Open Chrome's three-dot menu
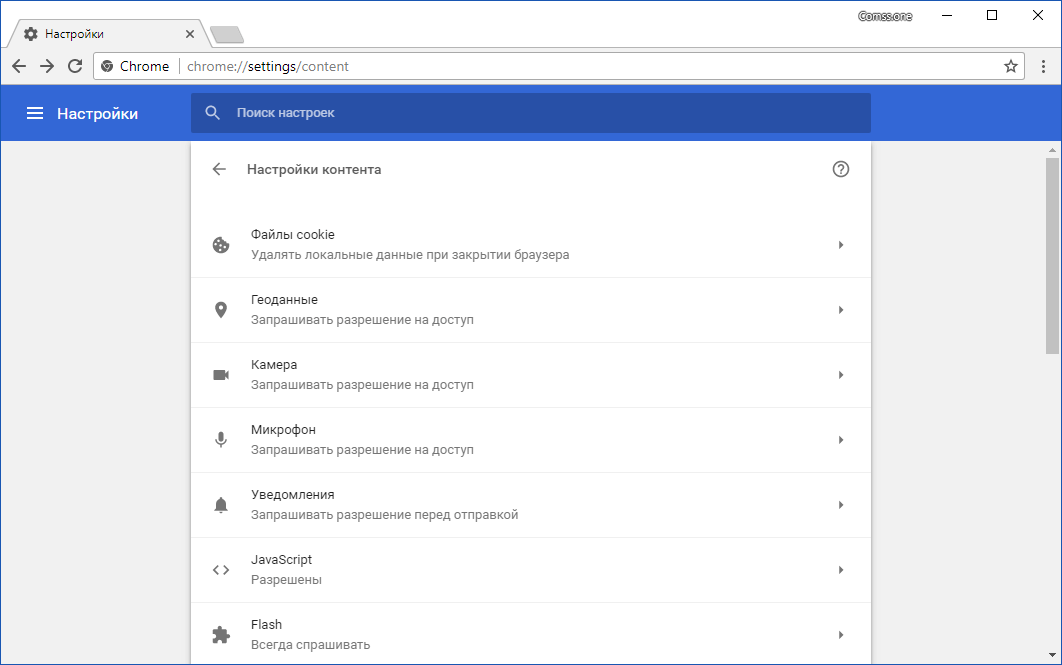This screenshot has width=1062, height=665. pos(1042,66)
